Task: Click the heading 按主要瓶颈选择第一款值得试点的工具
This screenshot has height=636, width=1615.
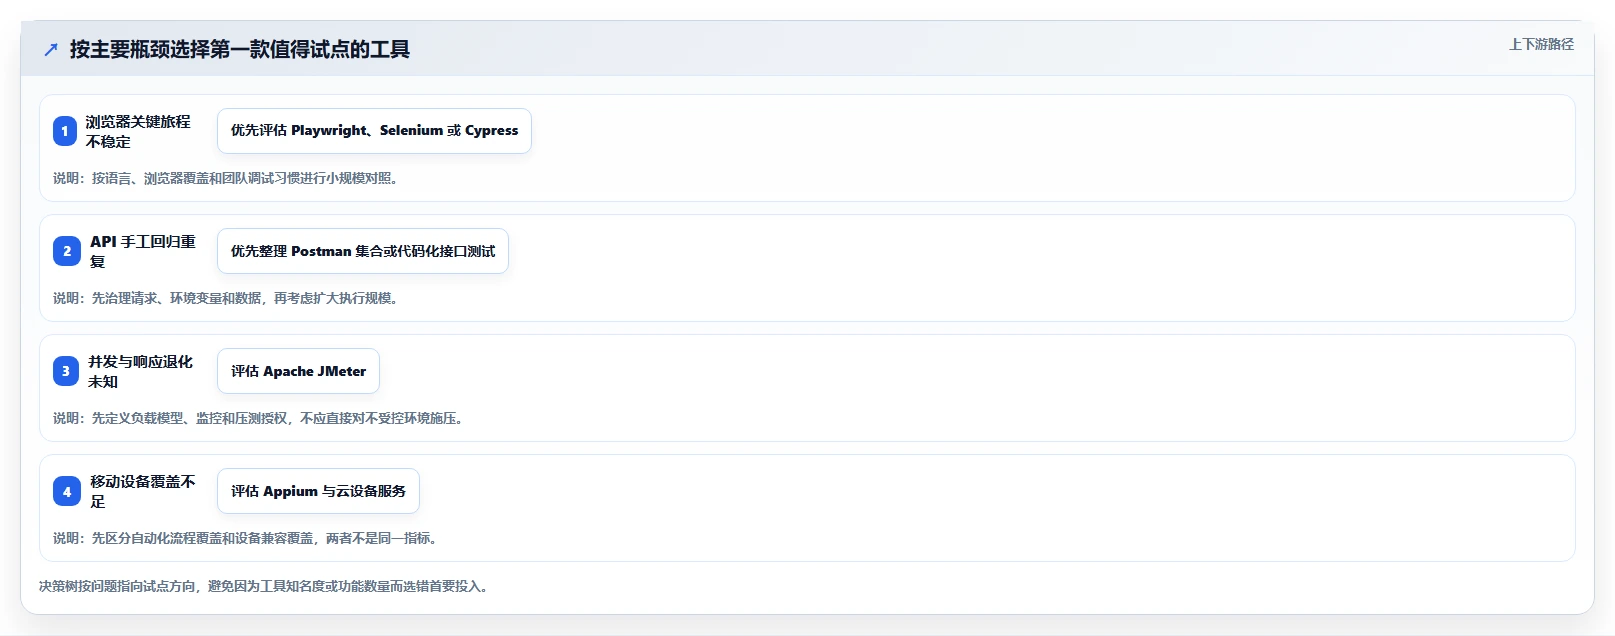Action: (x=240, y=49)
